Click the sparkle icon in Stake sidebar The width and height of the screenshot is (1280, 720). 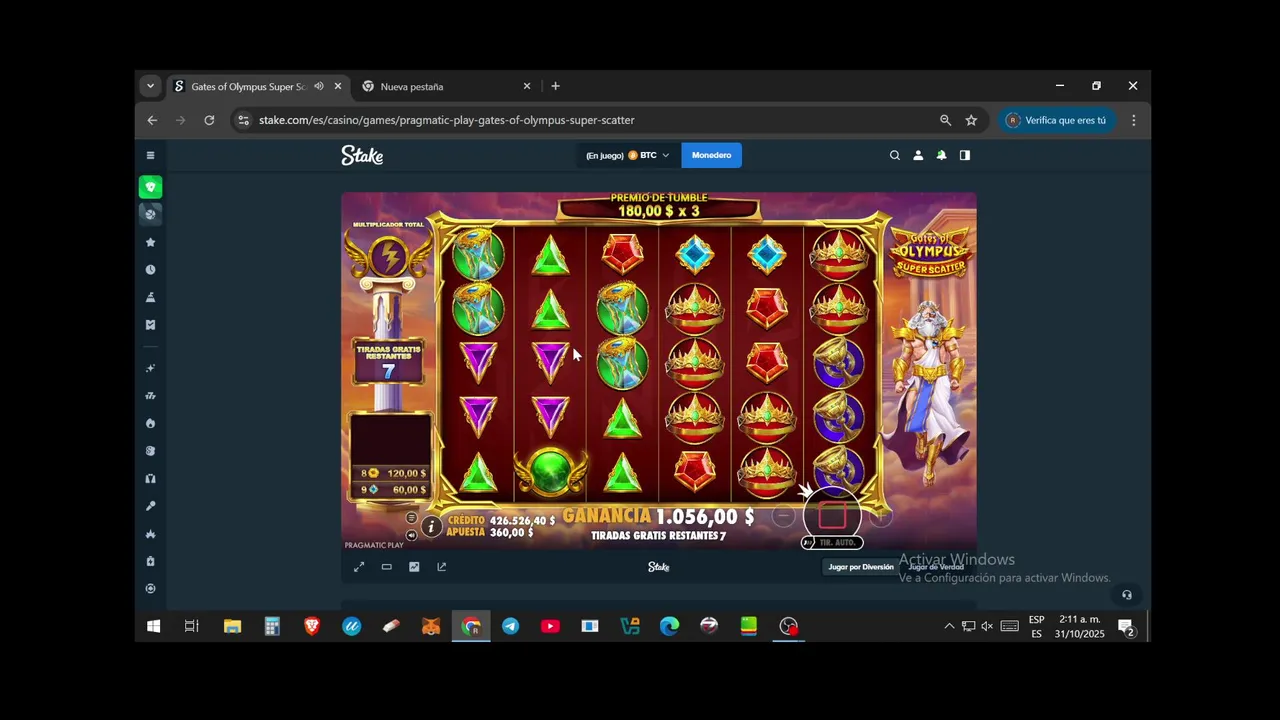point(150,368)
